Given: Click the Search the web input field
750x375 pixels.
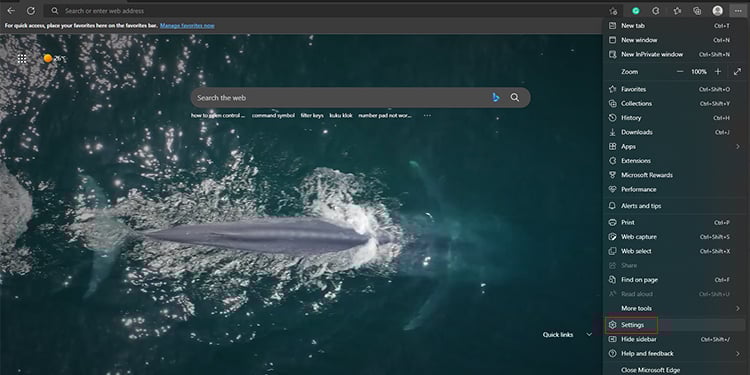Looking at the screenshot, I should [x=342, y=98].
